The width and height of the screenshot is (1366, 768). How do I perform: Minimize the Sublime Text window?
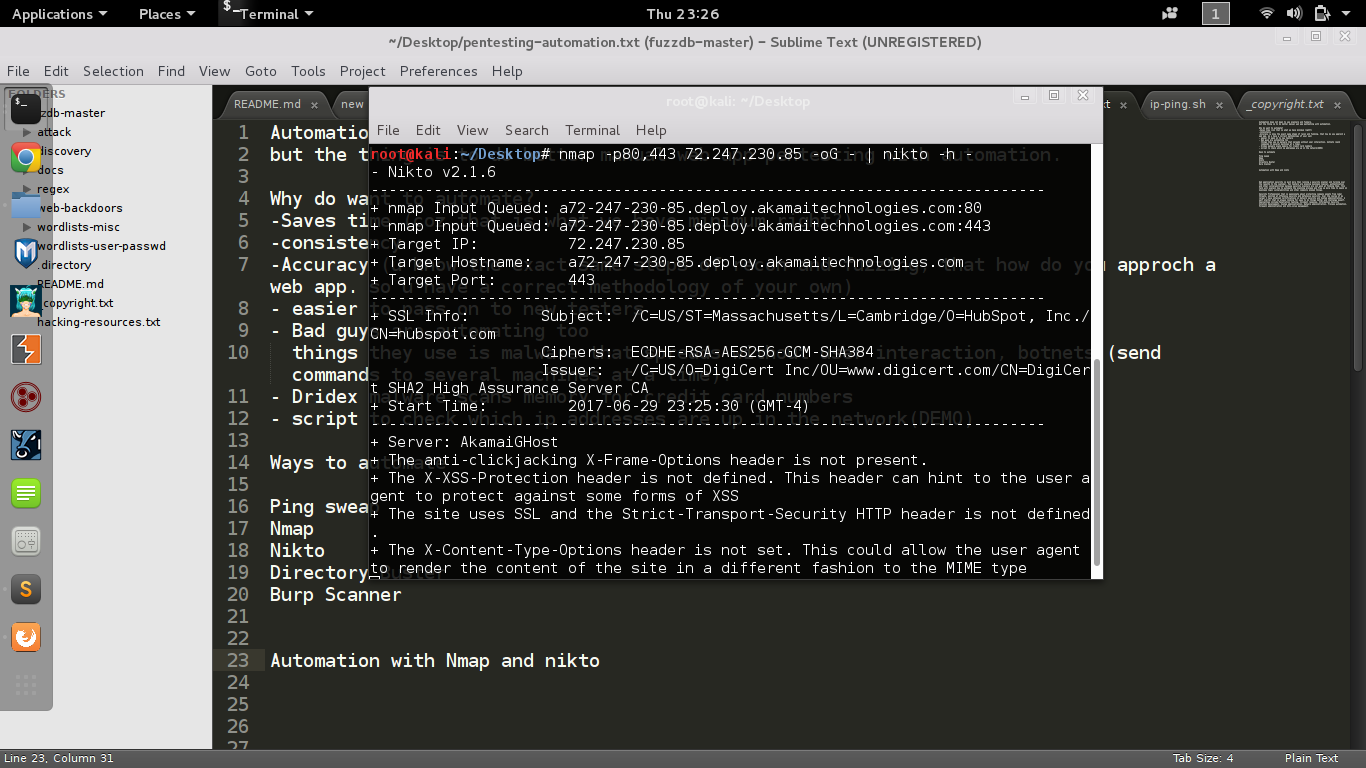(1287, 37)
